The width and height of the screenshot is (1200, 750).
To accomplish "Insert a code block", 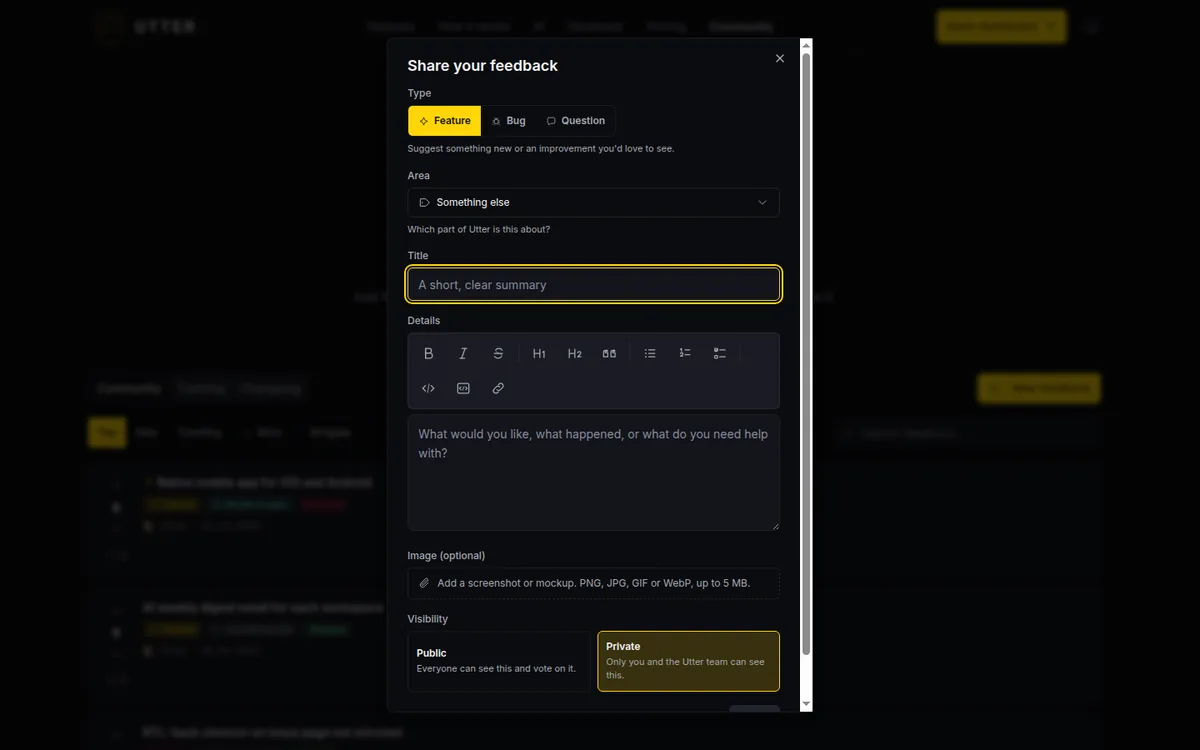I will point(463,388).
